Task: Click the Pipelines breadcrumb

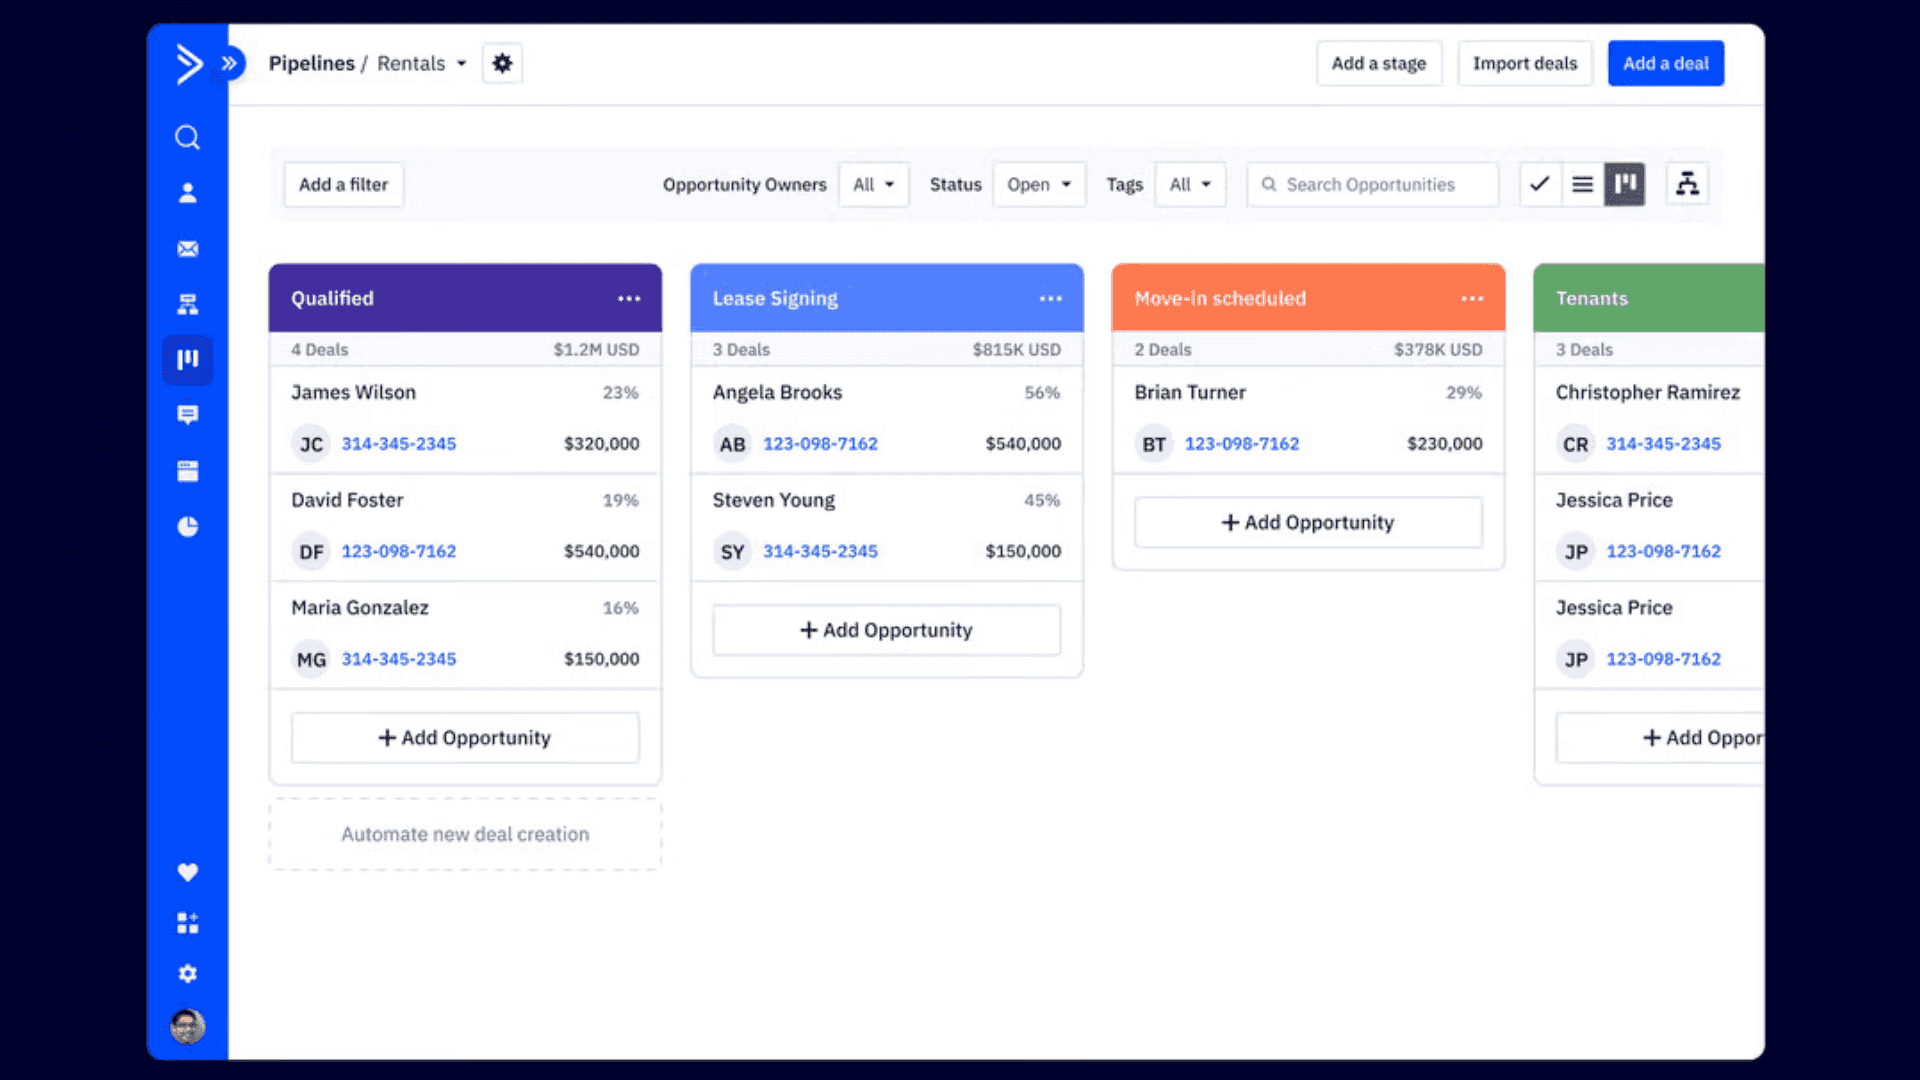Action: [311, 63]
